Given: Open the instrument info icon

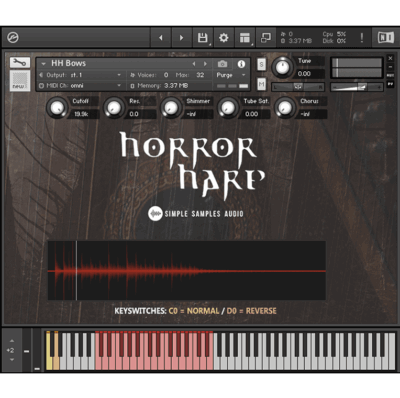Looking at the screenshot, I should tap(241, 64).
